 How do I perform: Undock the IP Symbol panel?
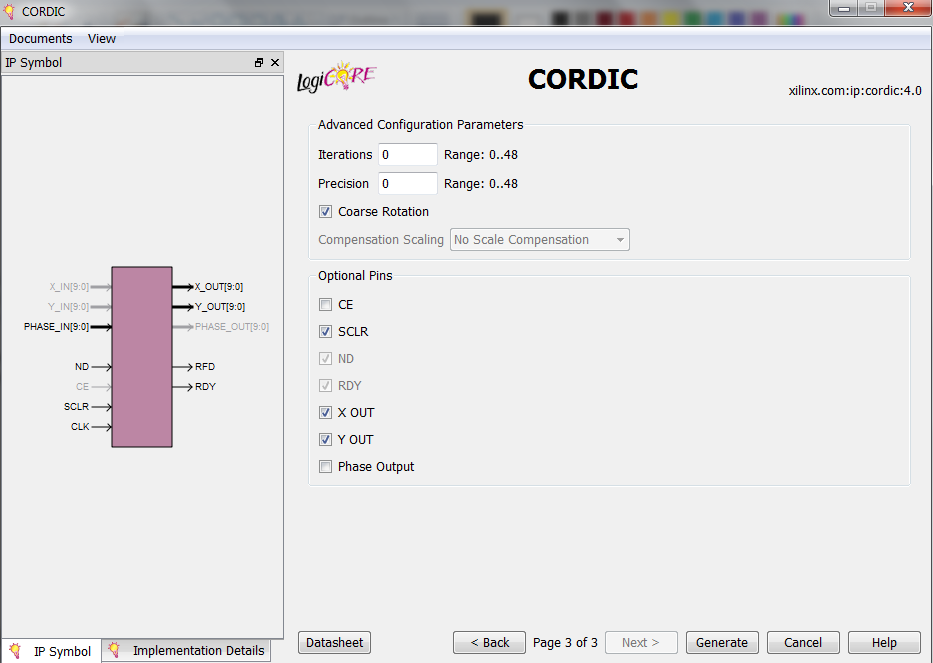pyautogui.click(x=259, y=63)
